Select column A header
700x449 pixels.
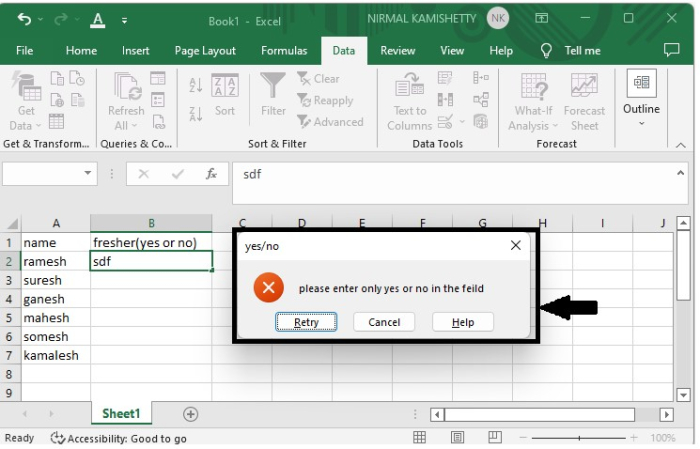(56, 223)
